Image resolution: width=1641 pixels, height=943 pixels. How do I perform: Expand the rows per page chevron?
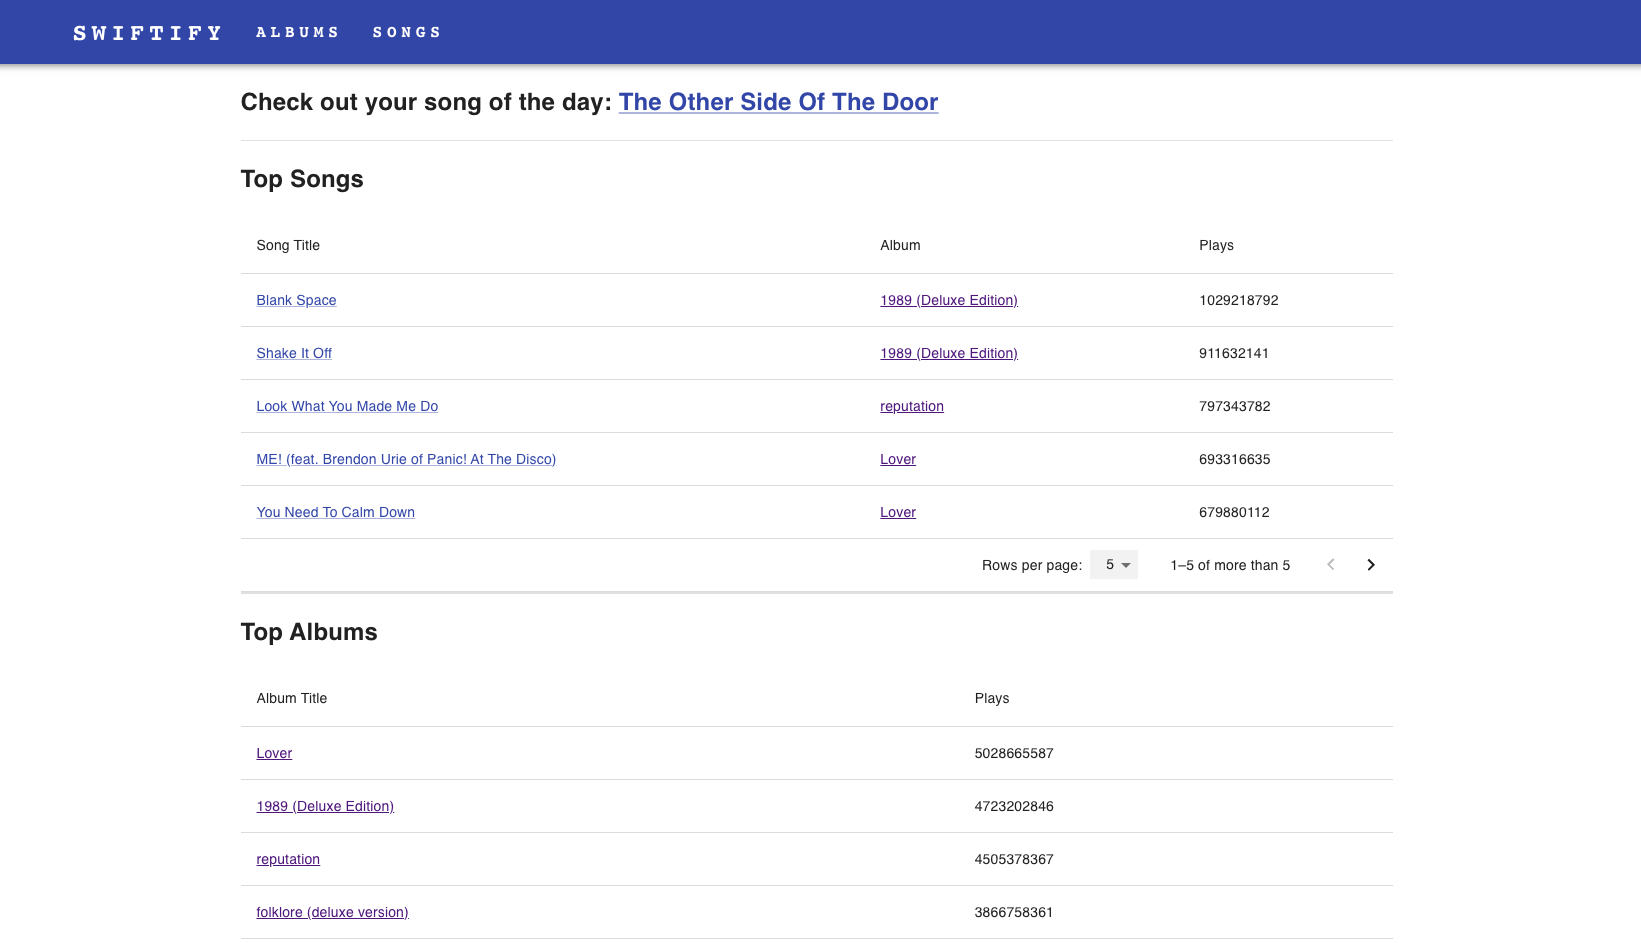click(x=1127, y=564)
